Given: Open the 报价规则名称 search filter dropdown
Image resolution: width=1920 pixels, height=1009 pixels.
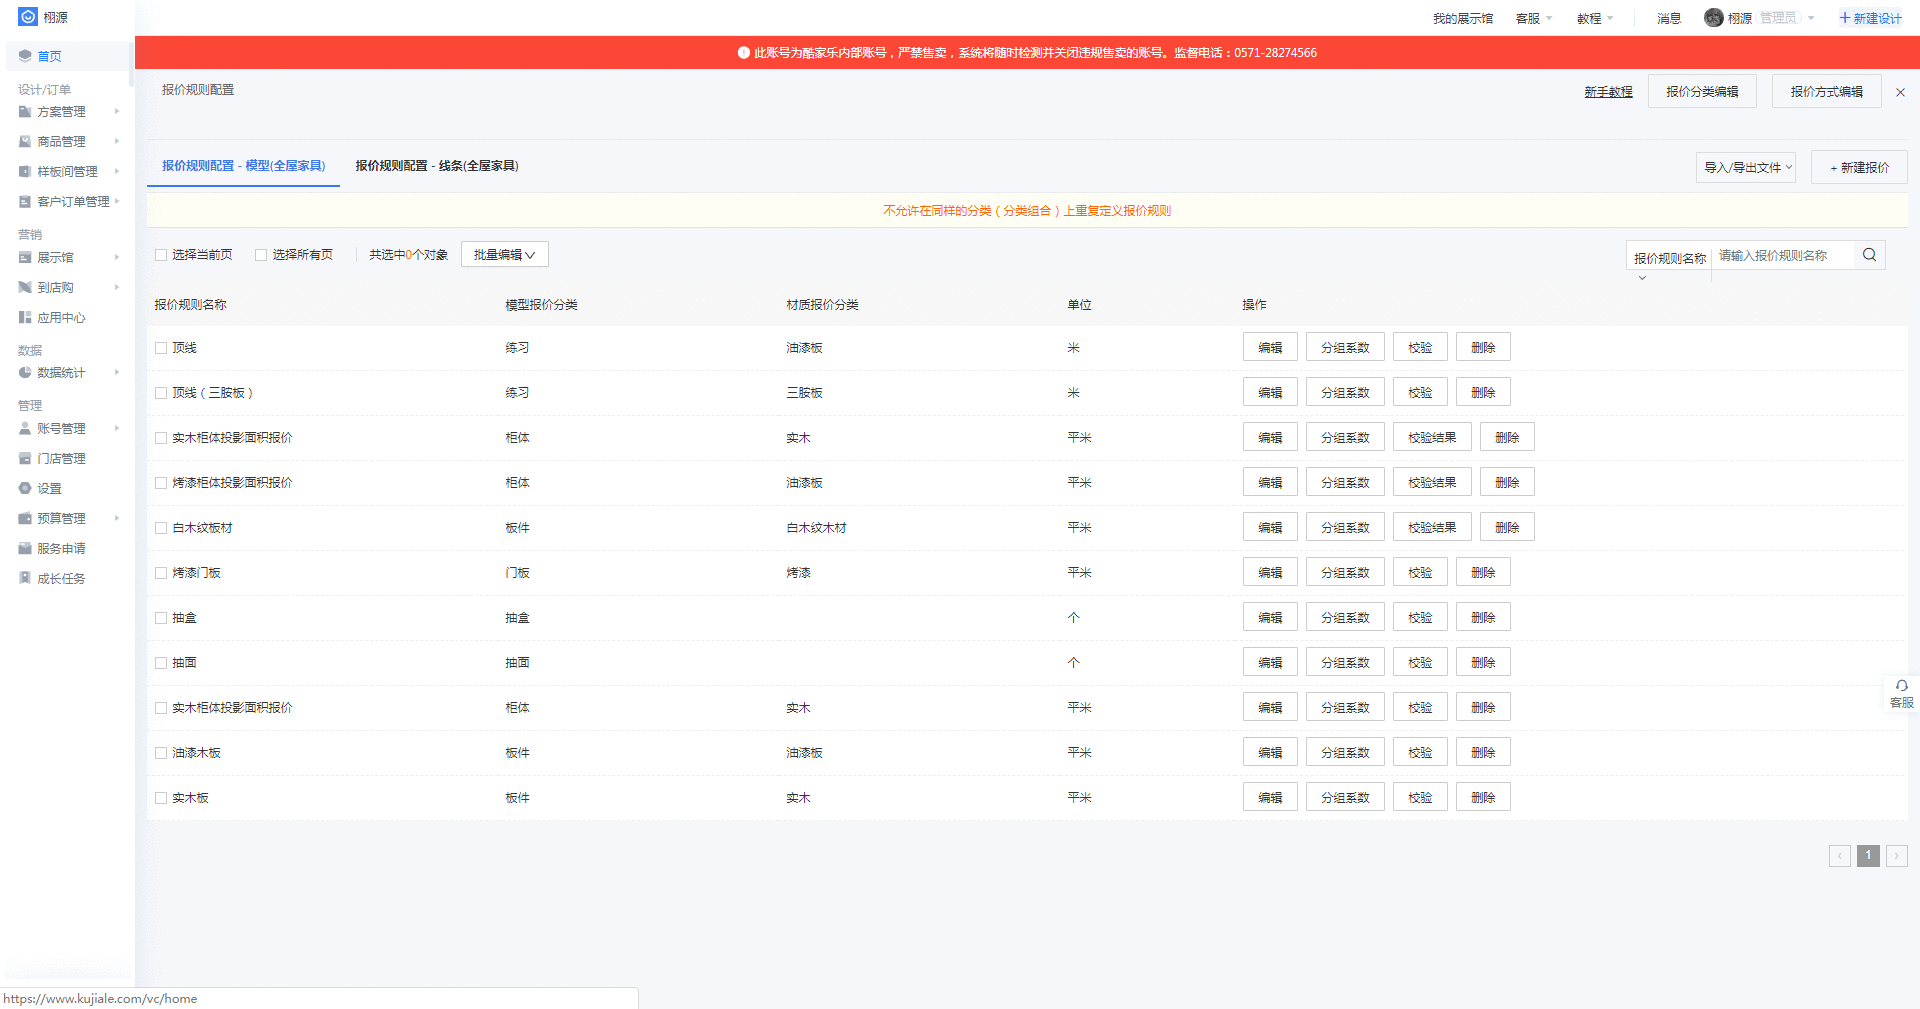Looking at the screenshot, I should click(x=1669, y=259).
